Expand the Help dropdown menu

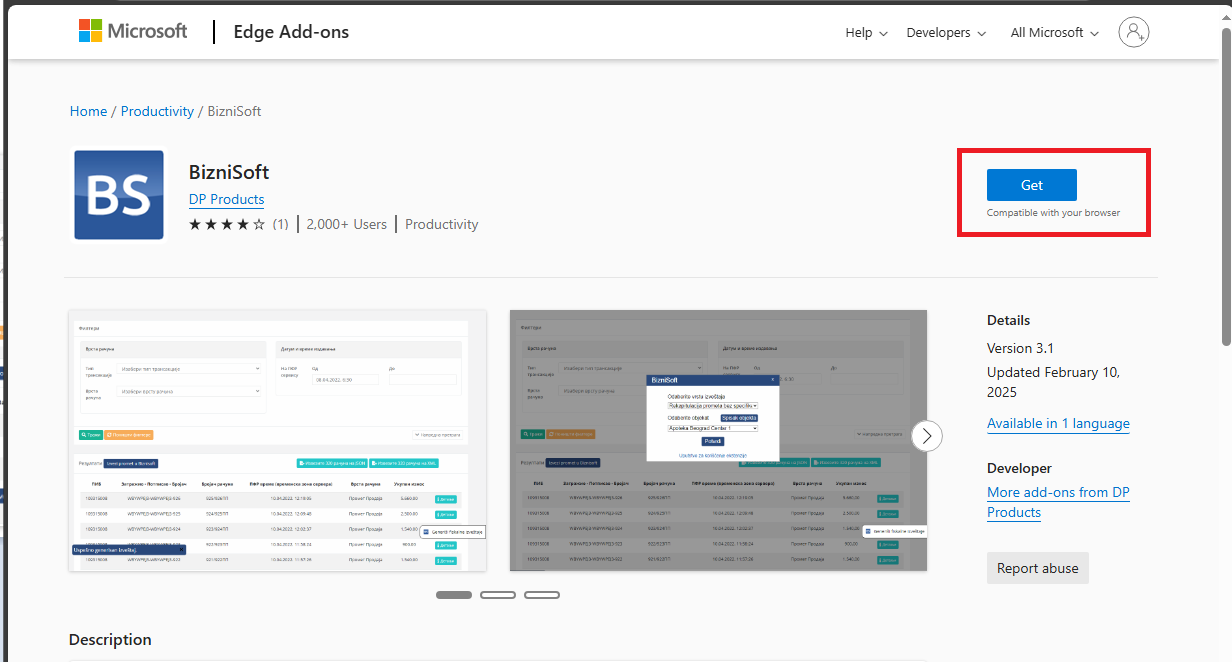point(866,33)
